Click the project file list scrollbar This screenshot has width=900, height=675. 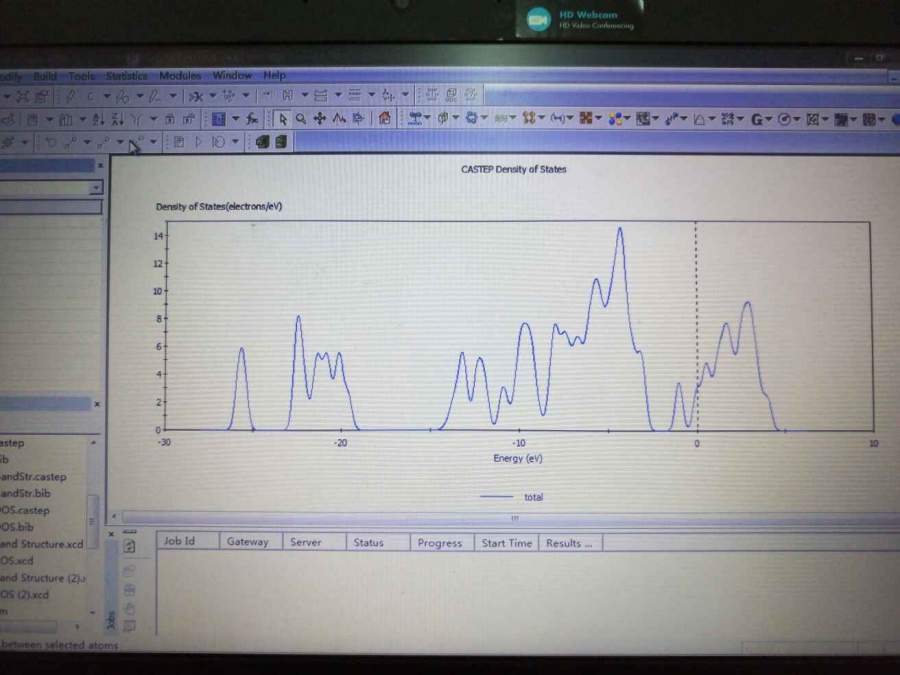click(x=92, y=521)
